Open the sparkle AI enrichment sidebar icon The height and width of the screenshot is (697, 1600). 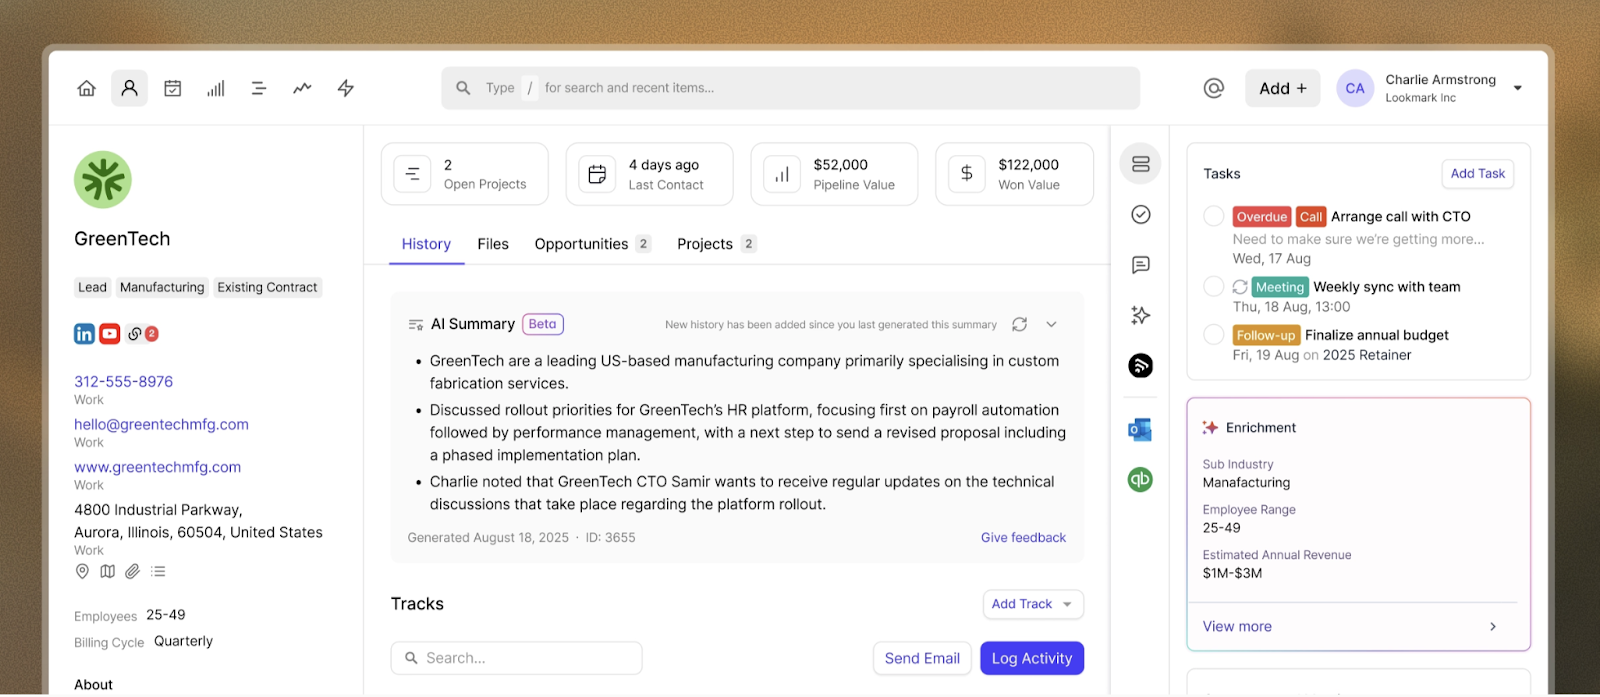coord(1141,315)
